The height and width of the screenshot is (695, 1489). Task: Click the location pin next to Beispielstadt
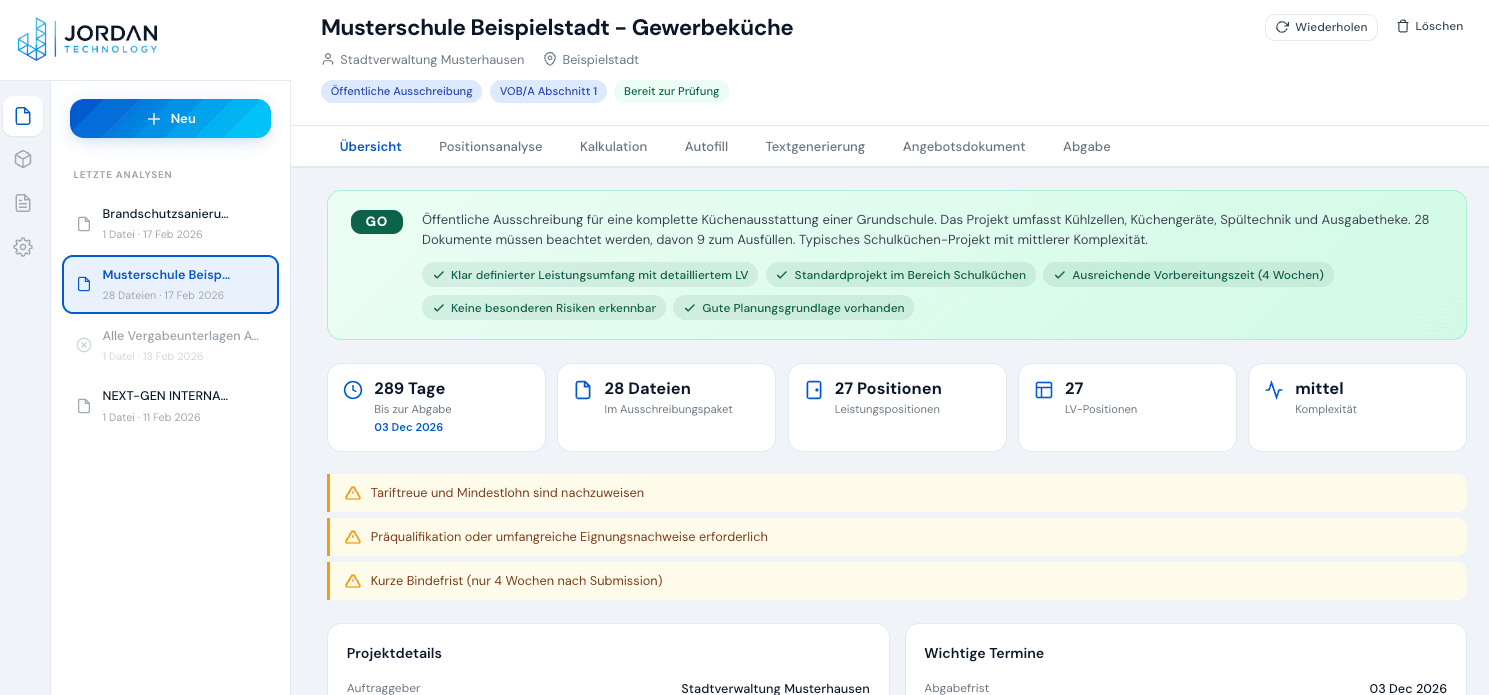click(x=549, y=59)
